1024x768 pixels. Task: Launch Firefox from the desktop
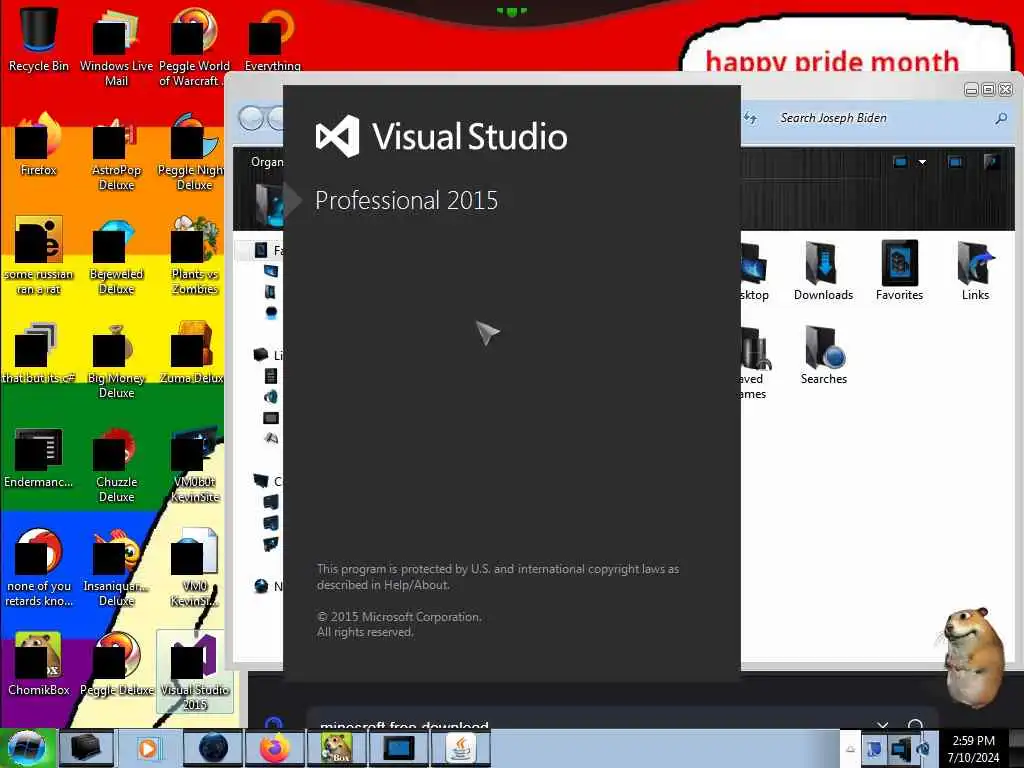39,145
